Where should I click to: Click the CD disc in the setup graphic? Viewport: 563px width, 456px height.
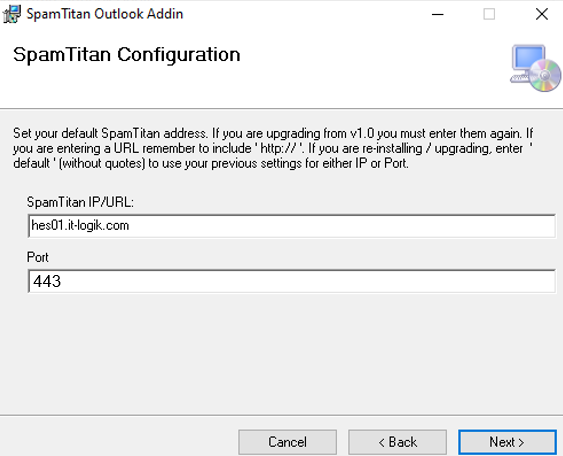[x=545, y=75]
